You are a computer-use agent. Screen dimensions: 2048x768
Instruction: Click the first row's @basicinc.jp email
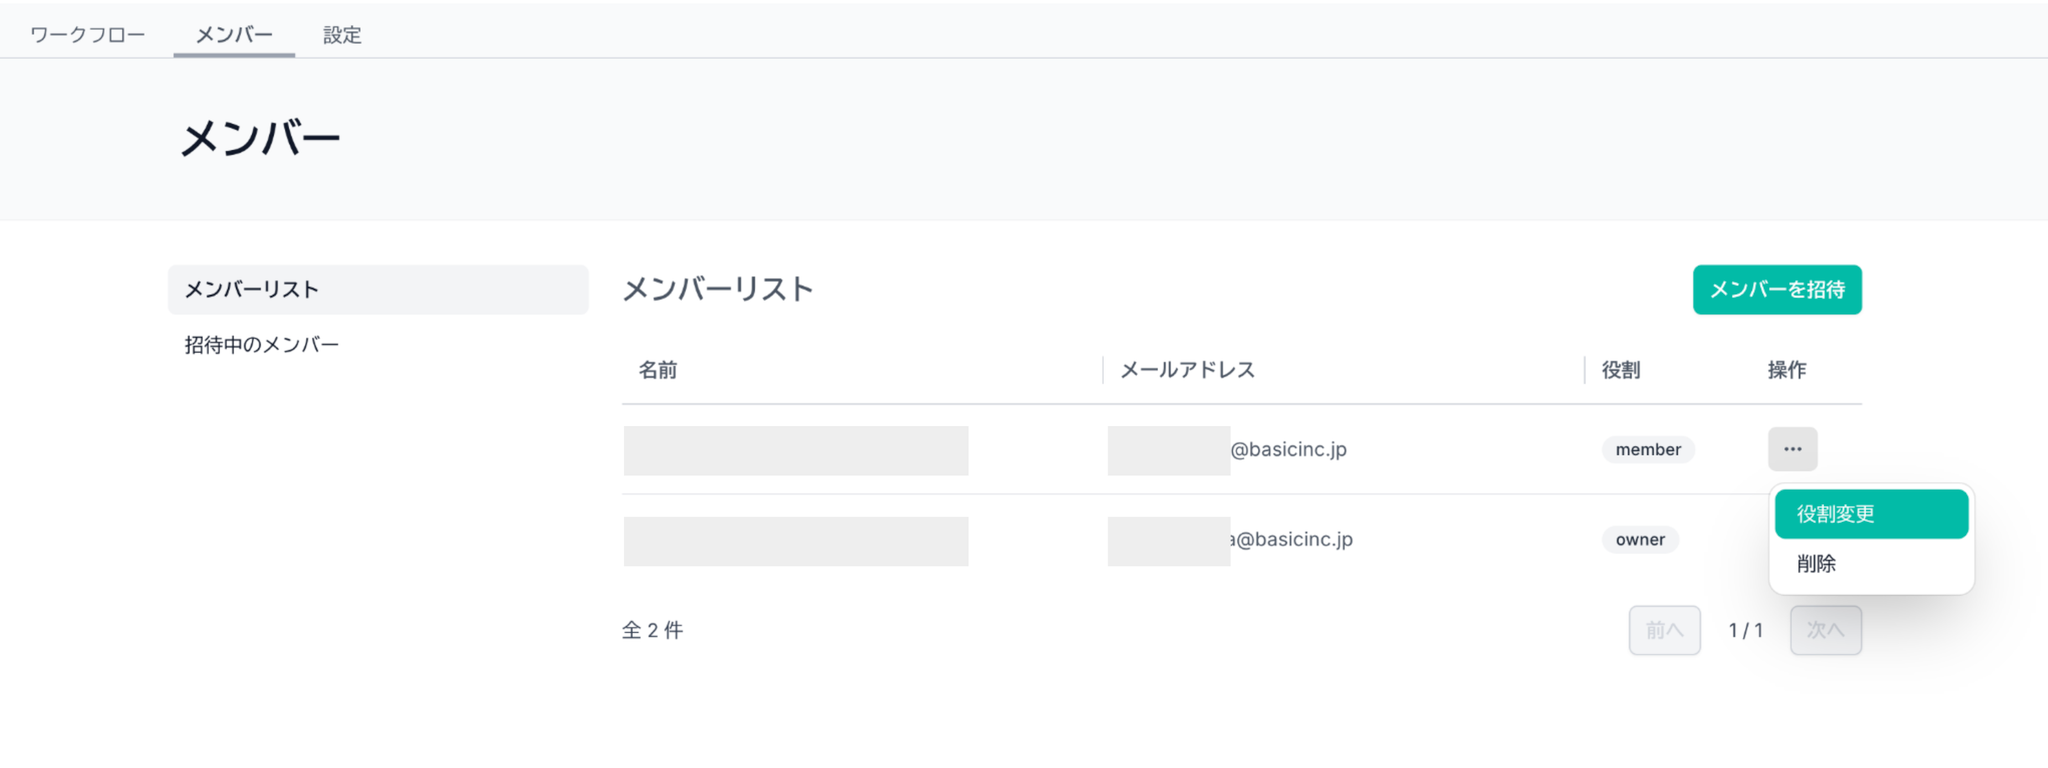click(x=1288, y=450)
